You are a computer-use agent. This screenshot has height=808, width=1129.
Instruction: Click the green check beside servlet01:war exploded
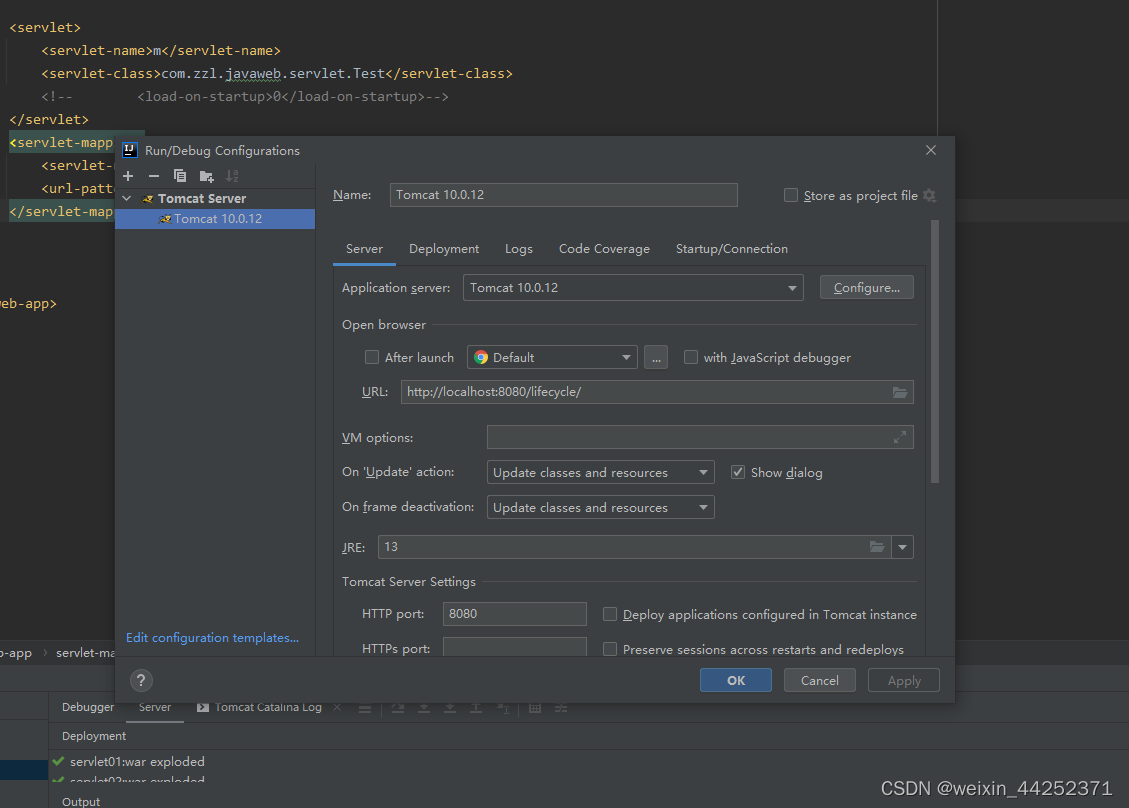(x=58, y=761)
